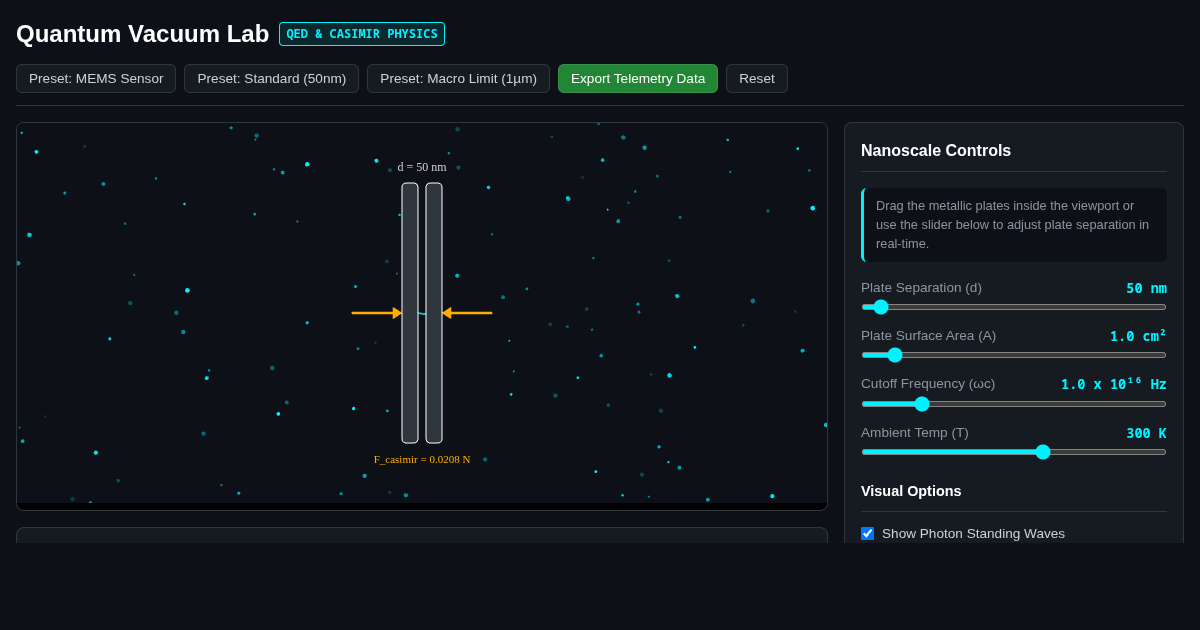The image size is (1200, 630).
Task: Click the Ambient Temp (T) label
Action: tap(915, 433)
